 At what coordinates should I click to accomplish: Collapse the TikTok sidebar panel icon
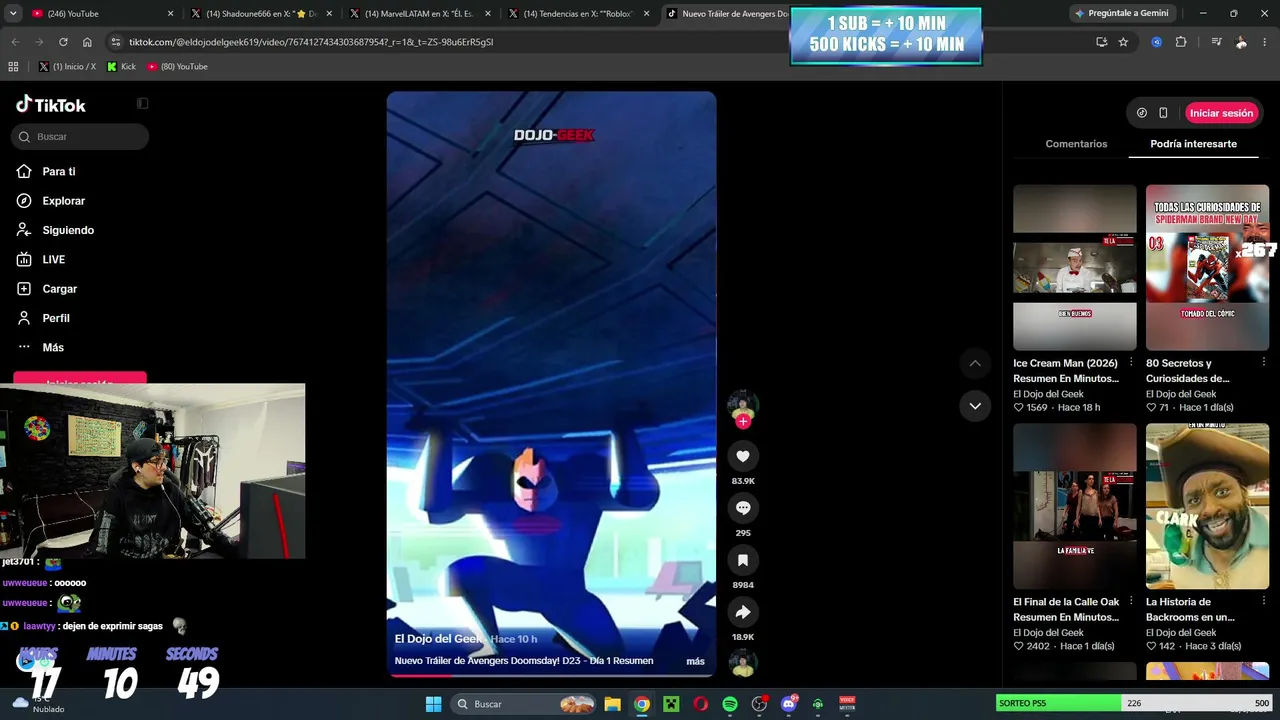142,103
